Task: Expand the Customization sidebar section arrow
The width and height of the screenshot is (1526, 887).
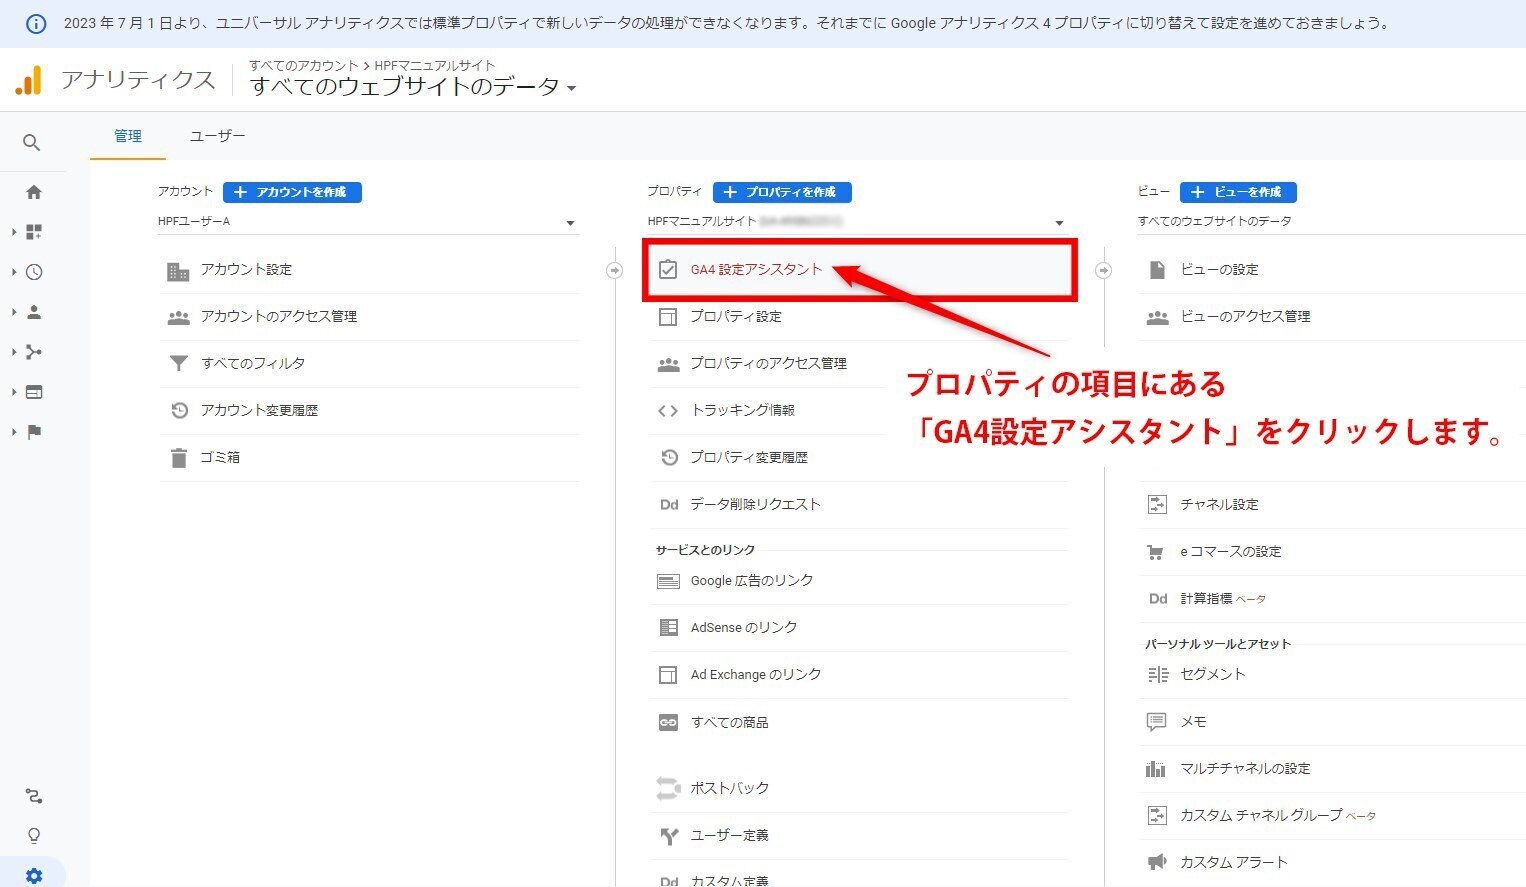Action: [x=14, y=232]
